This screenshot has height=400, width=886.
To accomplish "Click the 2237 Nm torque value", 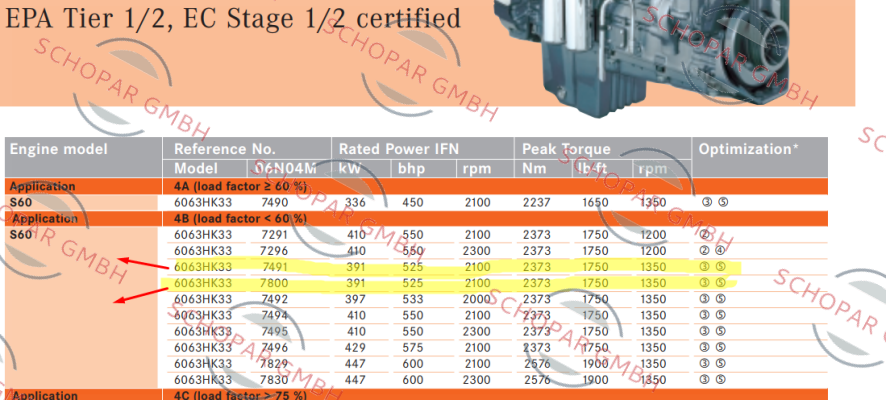I will click(x=537, y=202).
